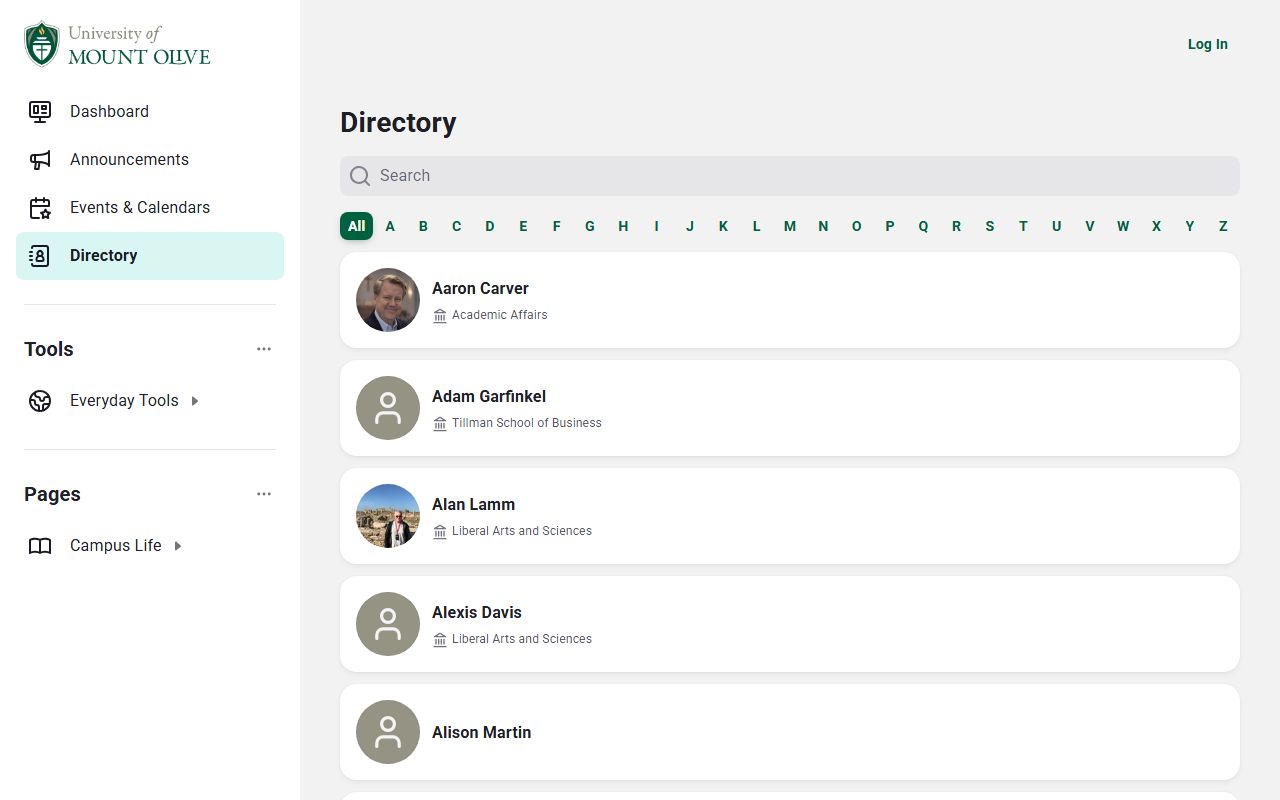Filter directory by letter H

tap(623, 226)
